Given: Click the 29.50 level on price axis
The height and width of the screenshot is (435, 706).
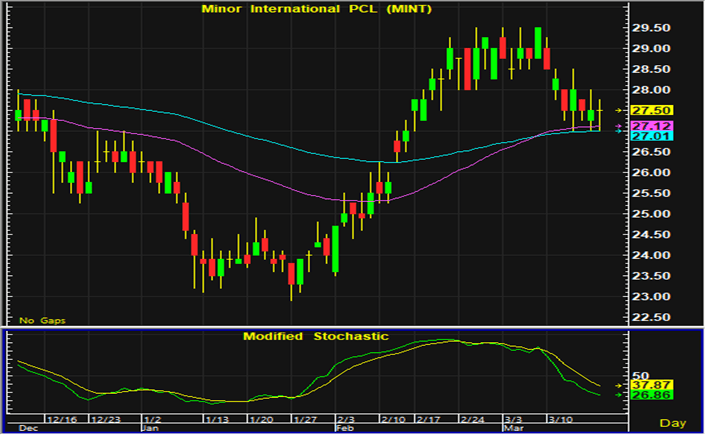Looking at the screenshot, I should pos(649,28).
